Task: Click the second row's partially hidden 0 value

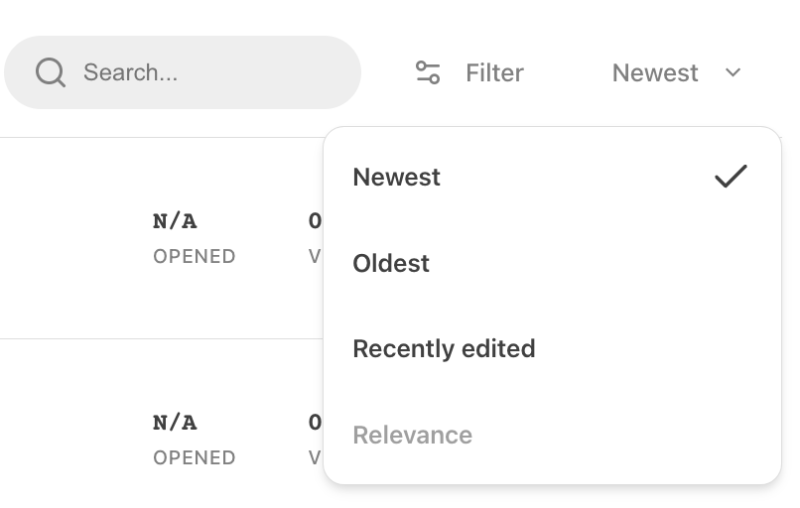Action: pyautogui.click(x=314, y=423)
